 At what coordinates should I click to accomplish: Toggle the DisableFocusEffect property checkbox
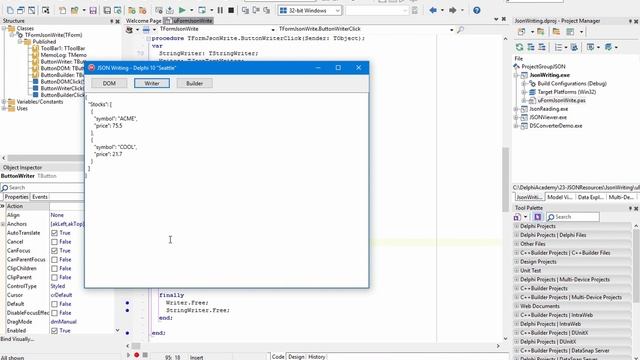point(54,313)
